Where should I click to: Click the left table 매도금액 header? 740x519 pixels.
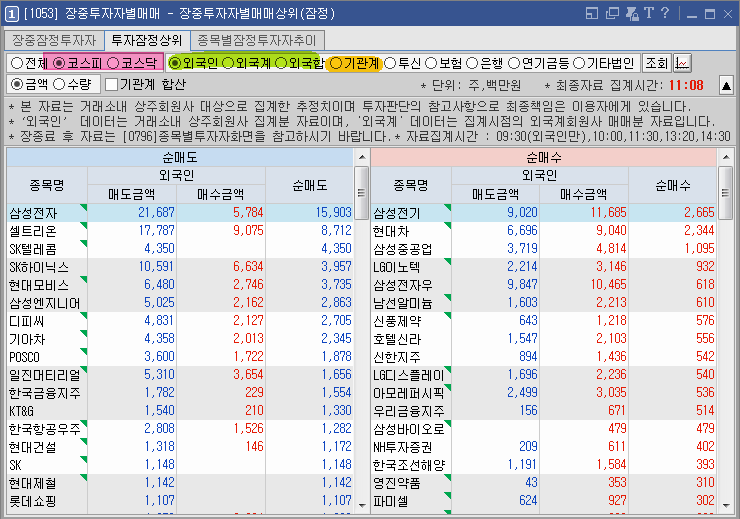tap(132, 194)
